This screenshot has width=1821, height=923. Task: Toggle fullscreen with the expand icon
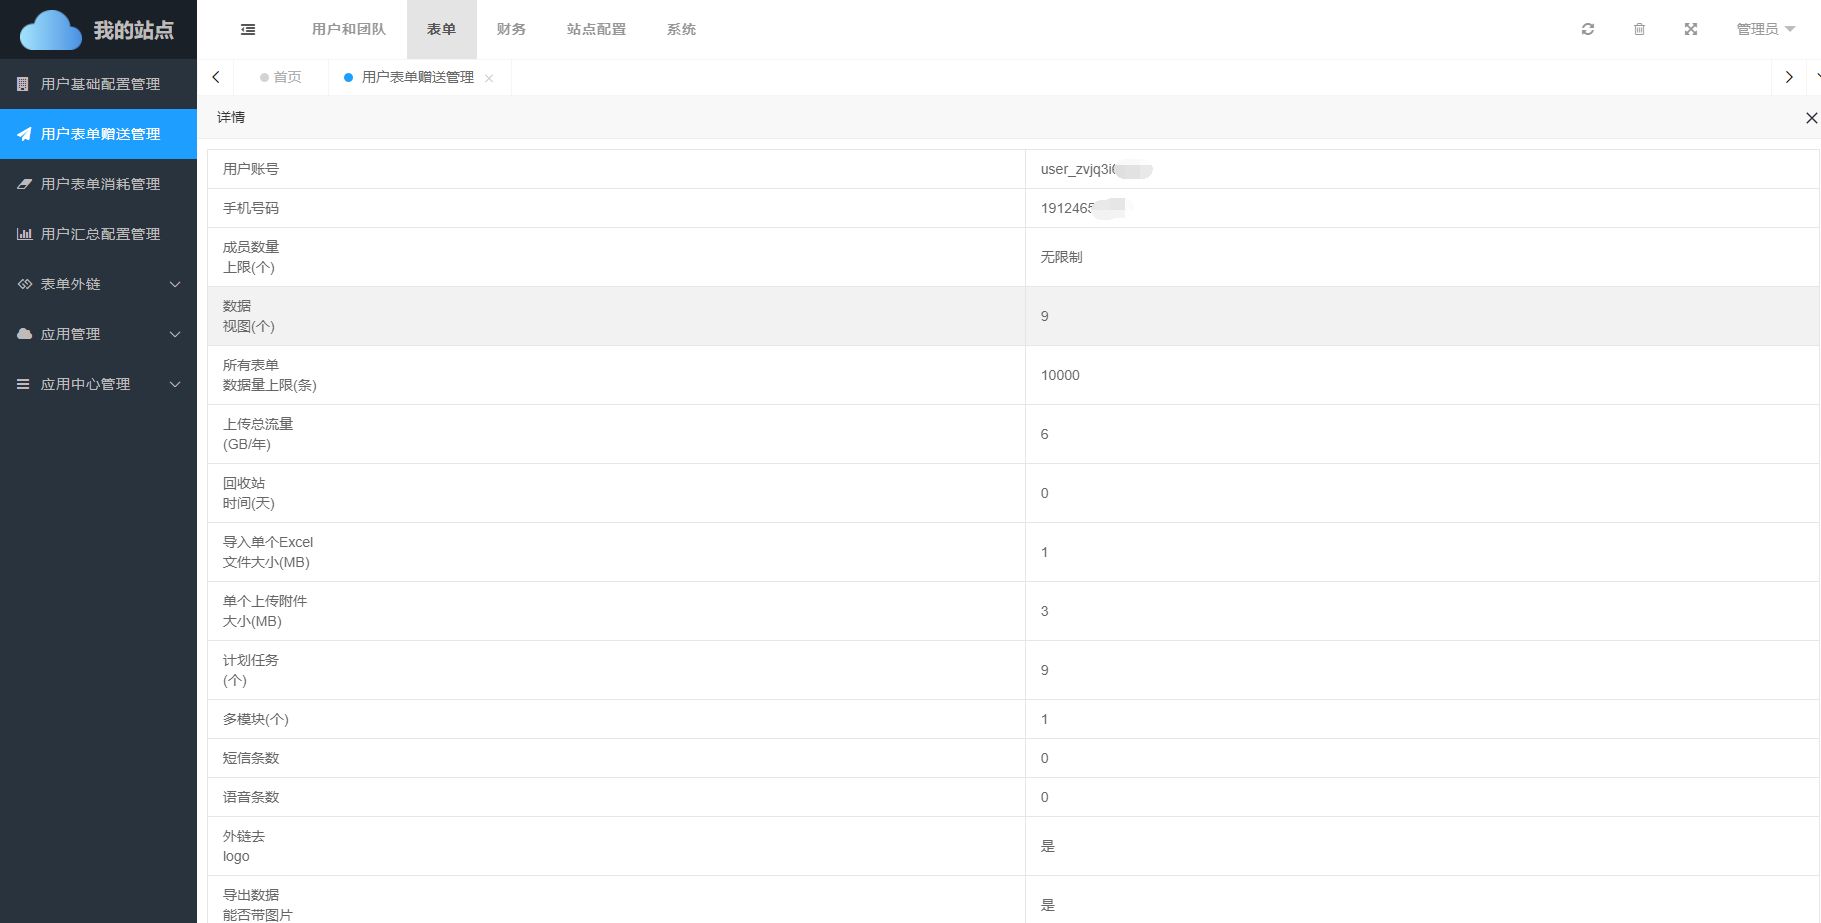(x=1691, y=29)
